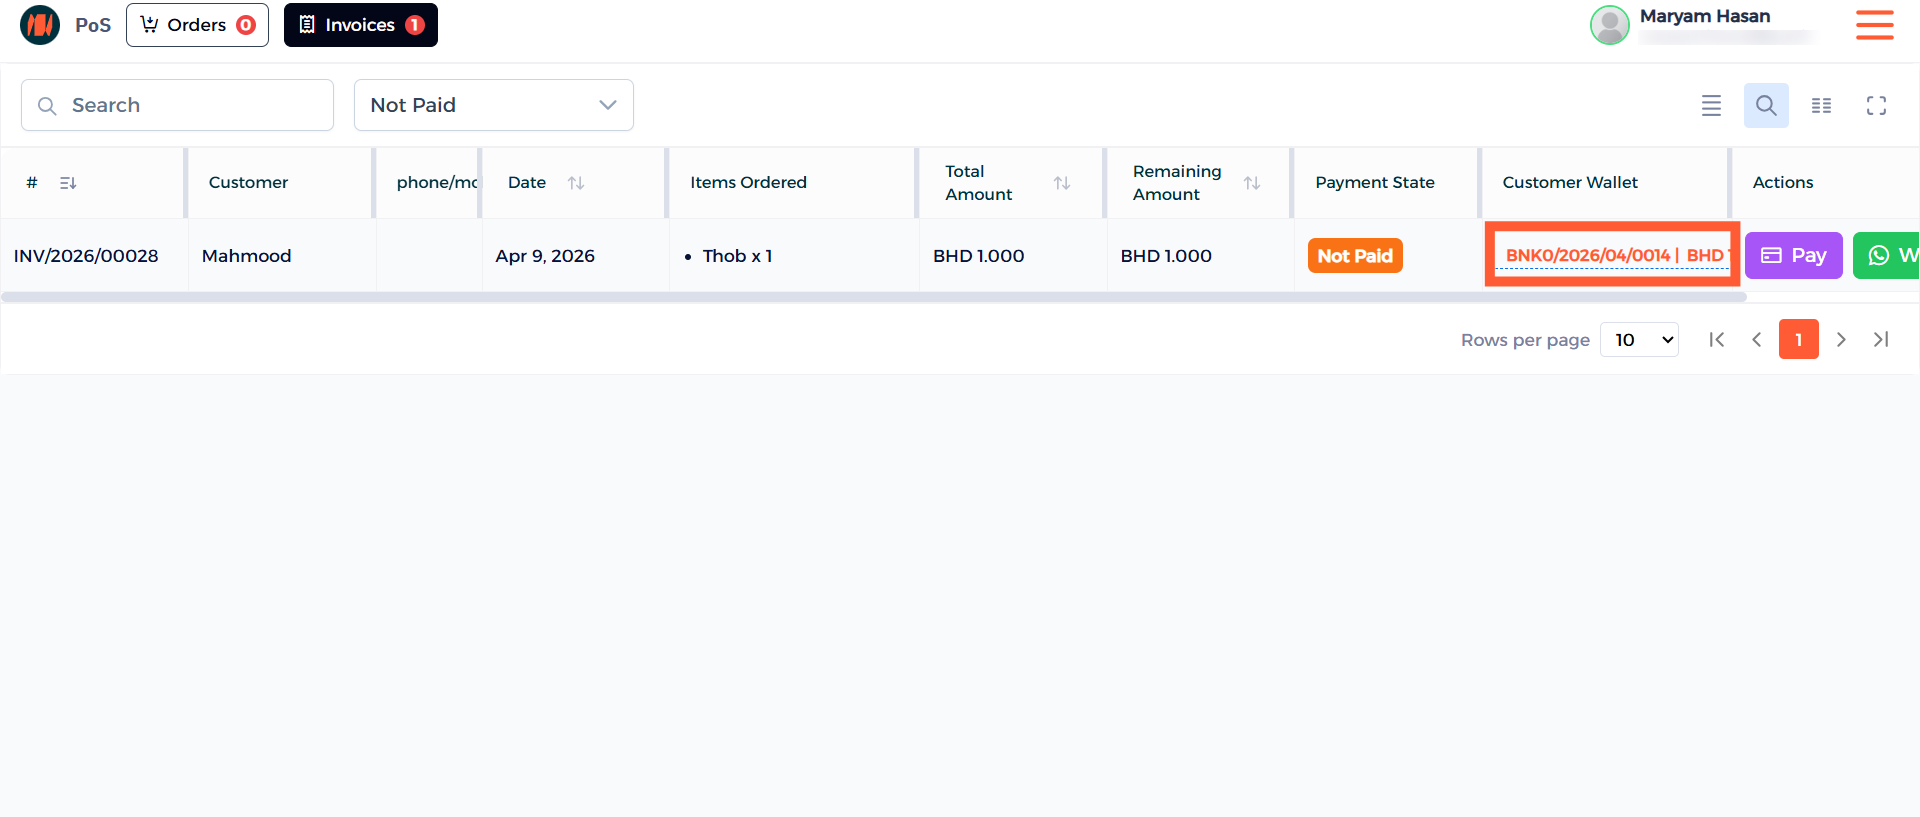
Task: Click in the Search input field
Action: (x=190, y=105)
